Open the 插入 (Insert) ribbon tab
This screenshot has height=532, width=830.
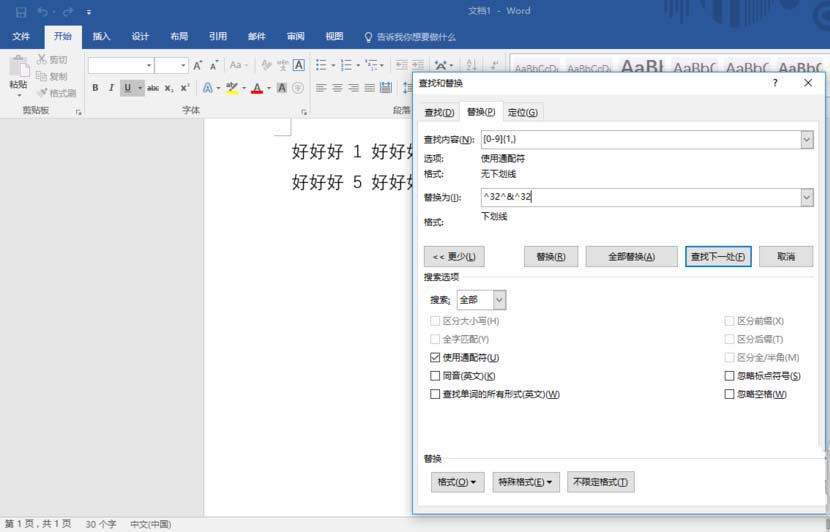pos(101,37)
